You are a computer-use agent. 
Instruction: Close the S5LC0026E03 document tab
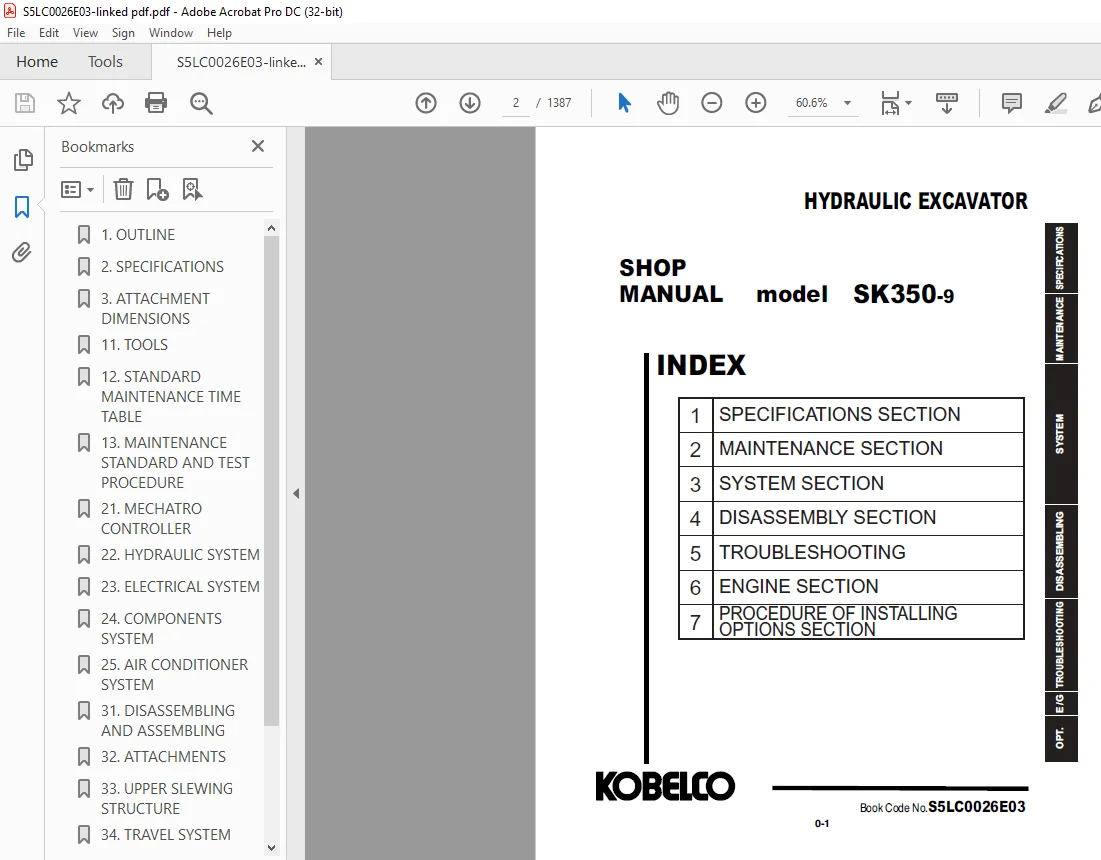[x=318, y=62]
